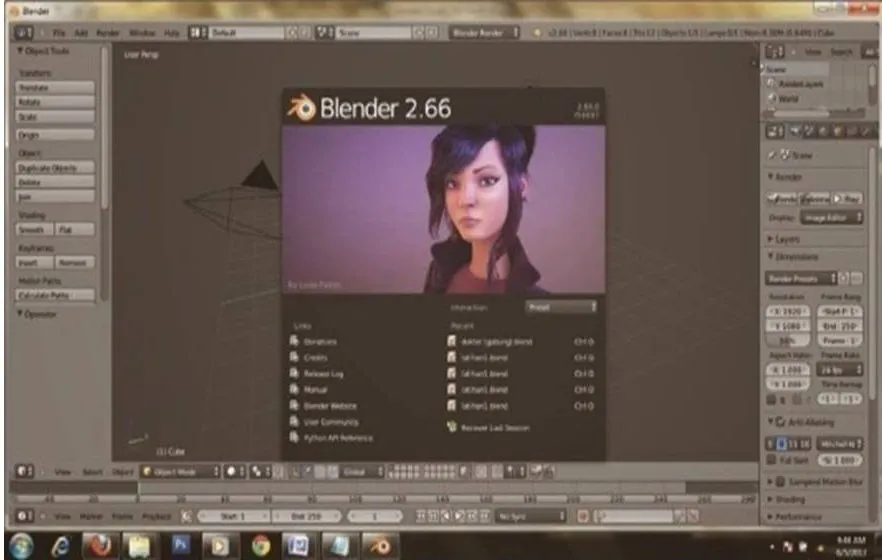Screen dimensions: 882x560
Task: Open the Render Presets dropdown
Action: point(801,278)
